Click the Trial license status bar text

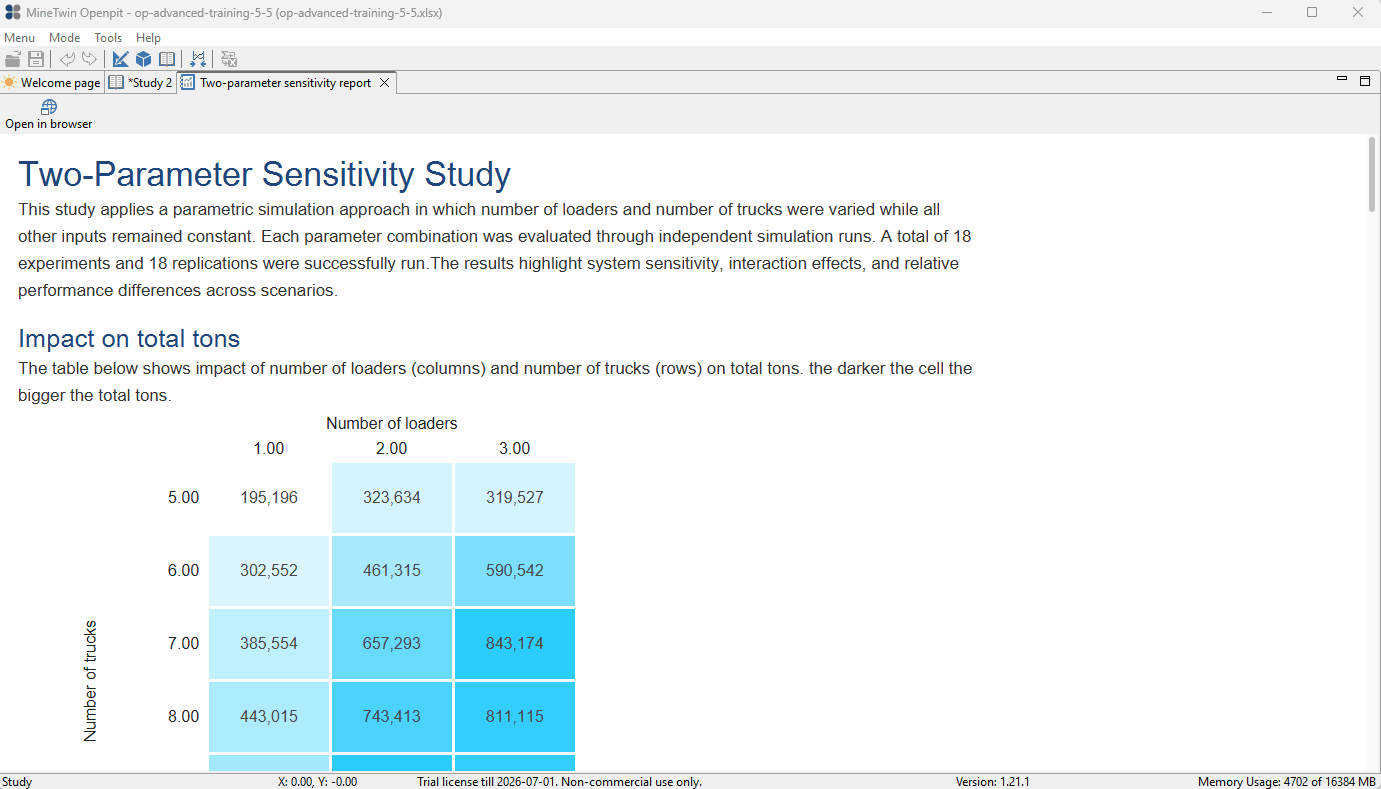[x=559, y=781]
